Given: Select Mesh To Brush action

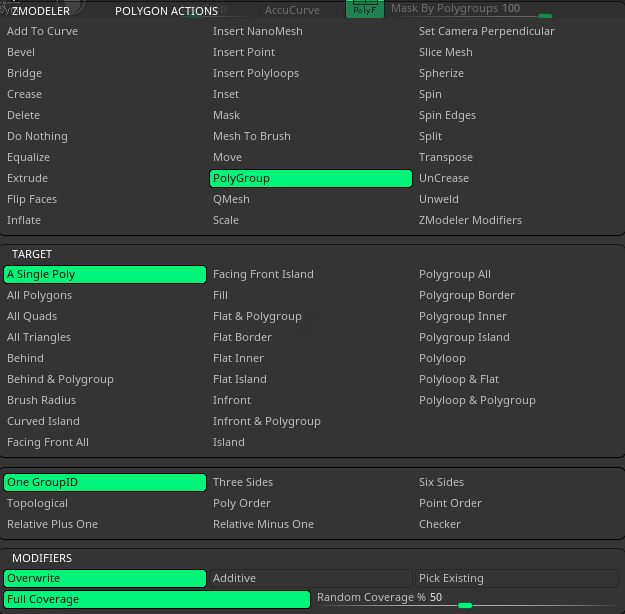Looking at the screenshot, I should coord(252,136).
